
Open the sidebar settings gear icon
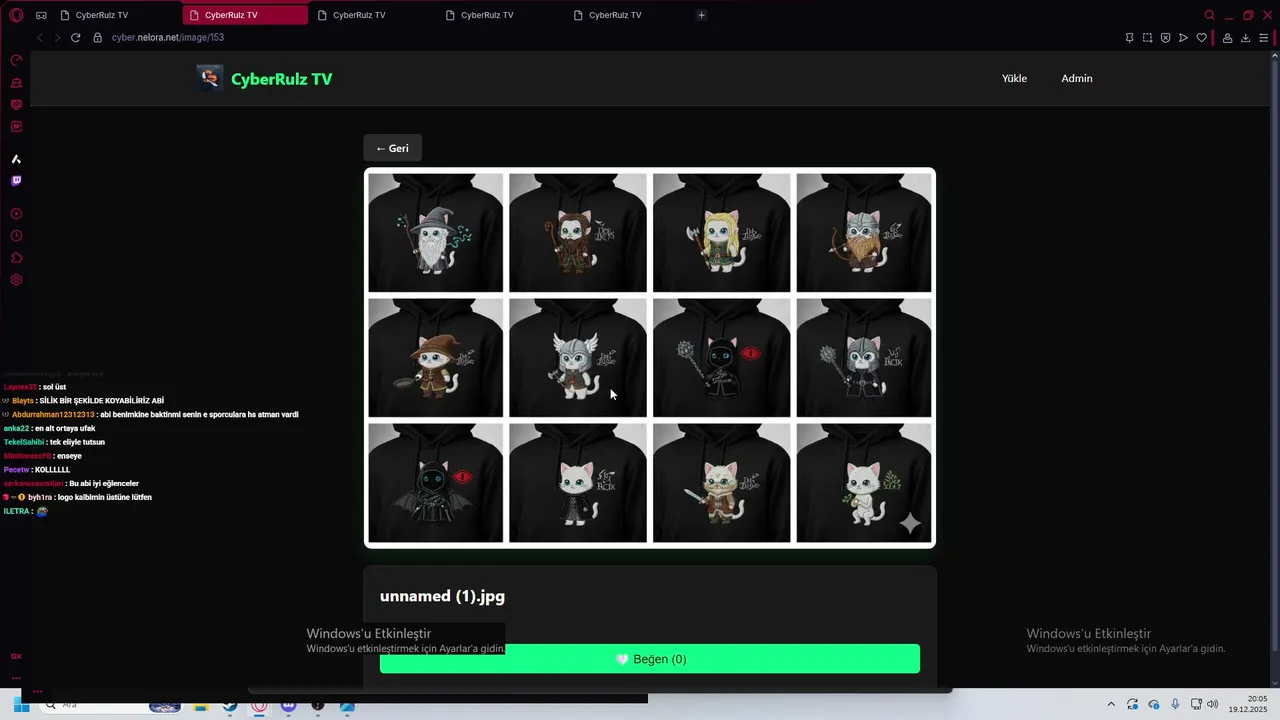(x=16, y=280)
